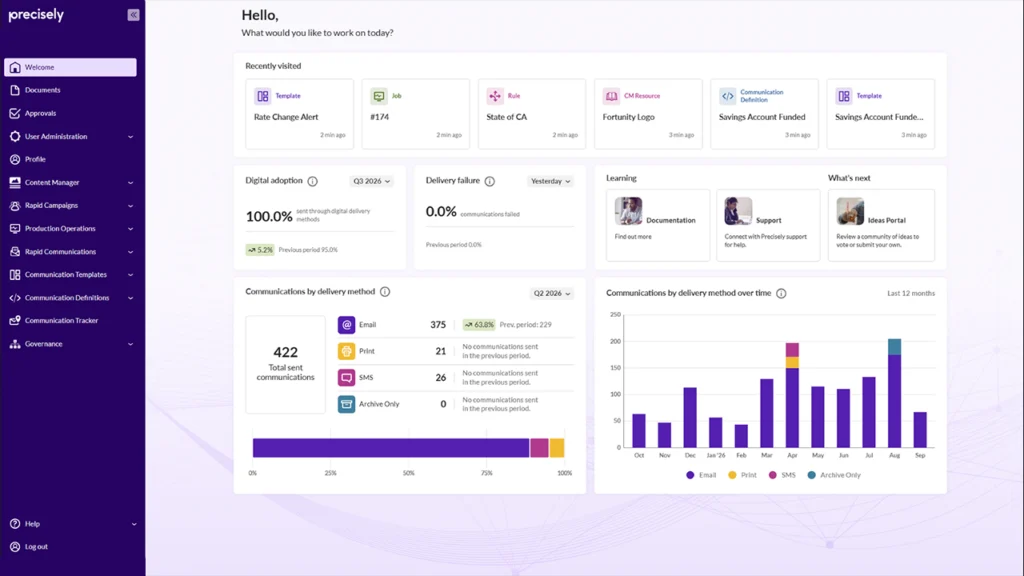
Task: Expand the Help menu in sidebar
Action: tap(71, 524)
